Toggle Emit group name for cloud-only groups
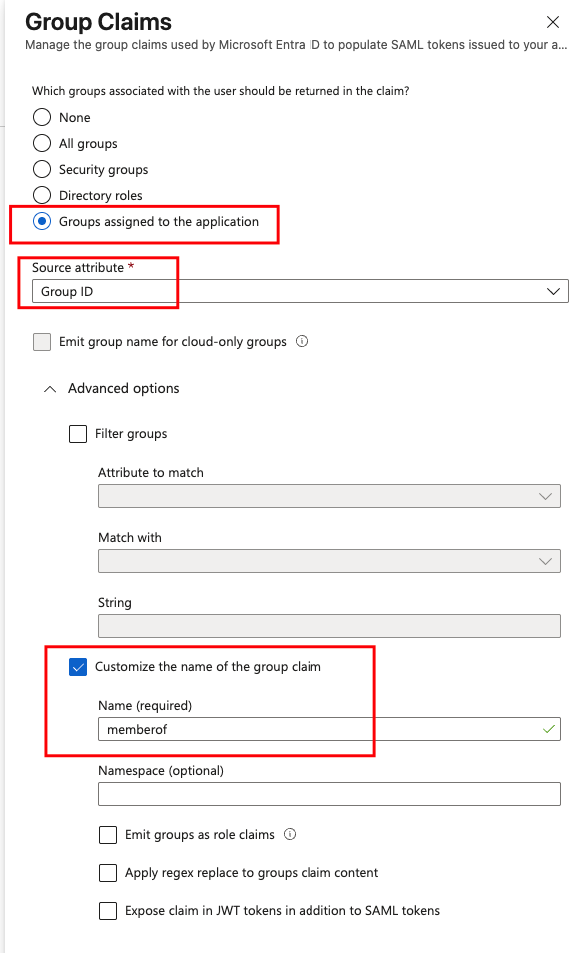Image resolution: width=585 pixels, height=953 pixels. pyautogui.click(x=42, y=342)
